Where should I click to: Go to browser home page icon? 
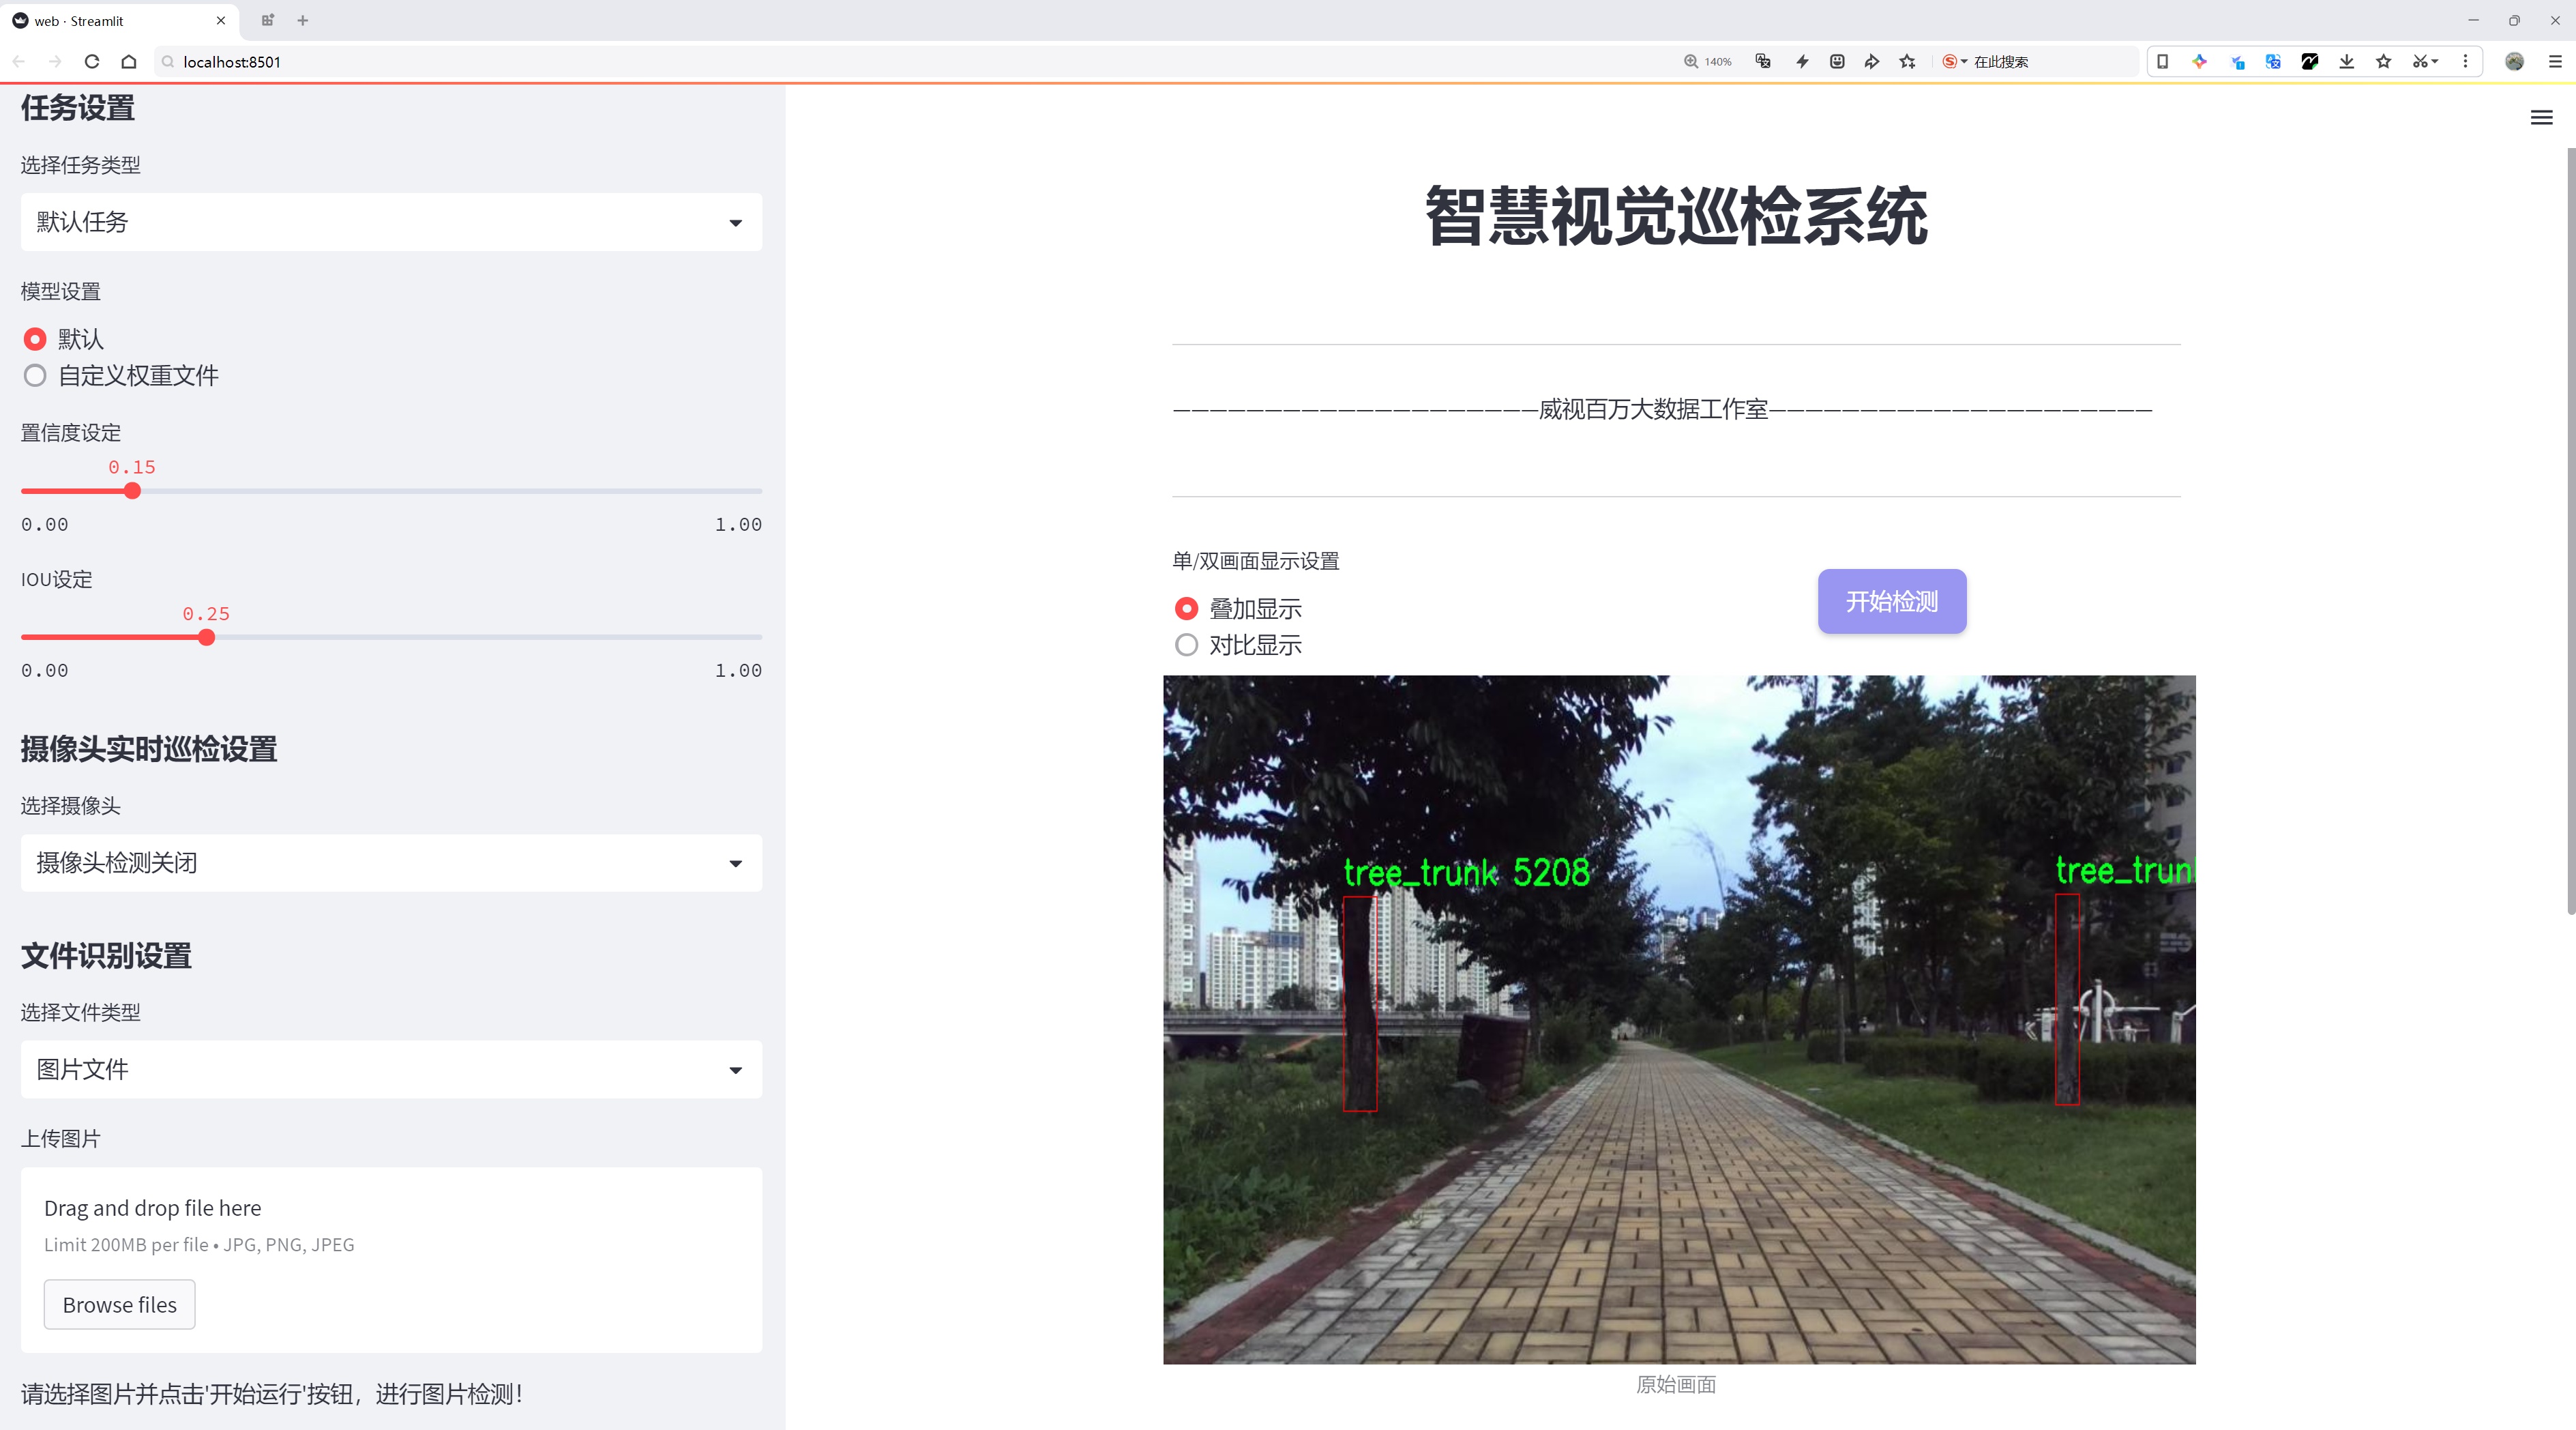(x=129, y=62)
